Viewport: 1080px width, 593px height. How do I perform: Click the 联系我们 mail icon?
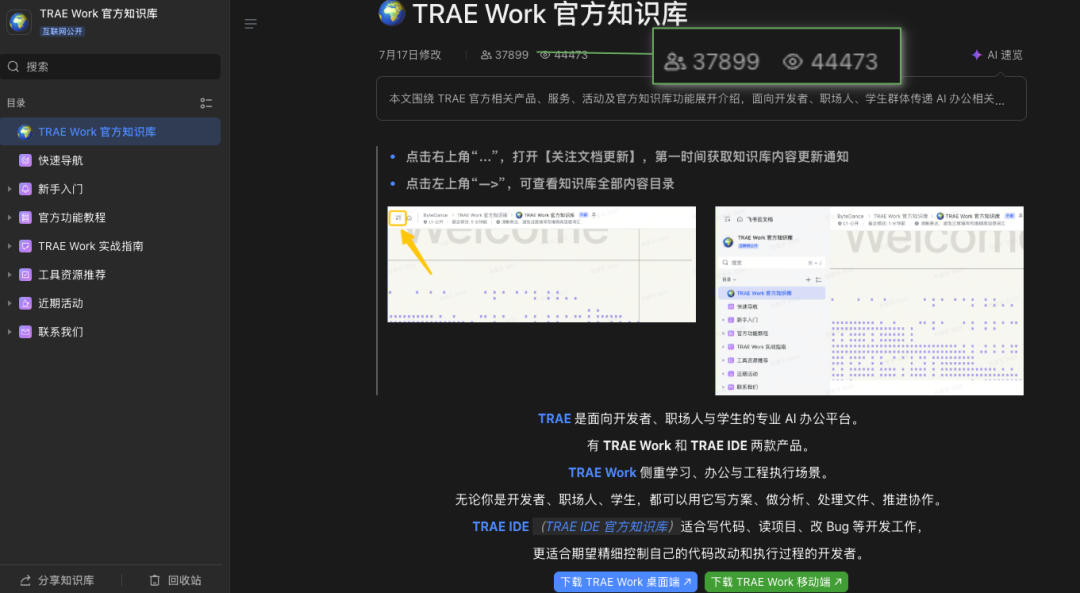(25, 332)
